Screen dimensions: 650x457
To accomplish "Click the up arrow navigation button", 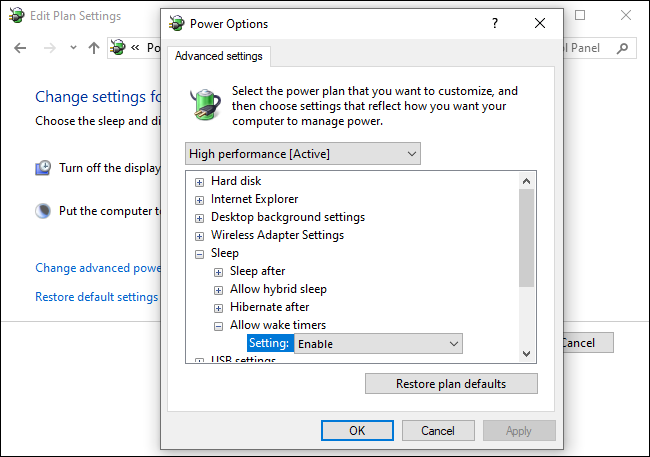I will coord(94,48).
